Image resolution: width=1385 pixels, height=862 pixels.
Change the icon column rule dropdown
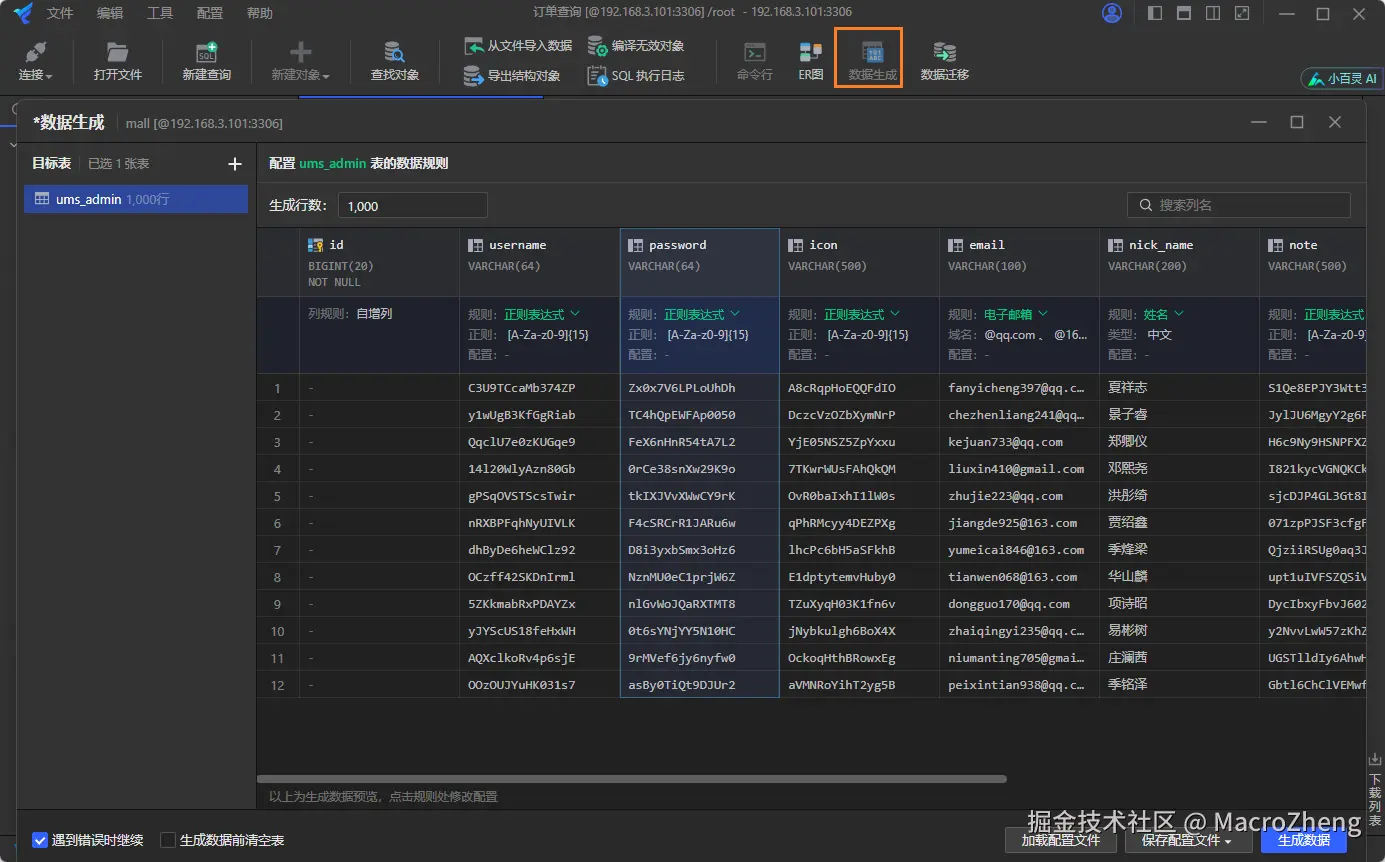[x=862, y=314]
